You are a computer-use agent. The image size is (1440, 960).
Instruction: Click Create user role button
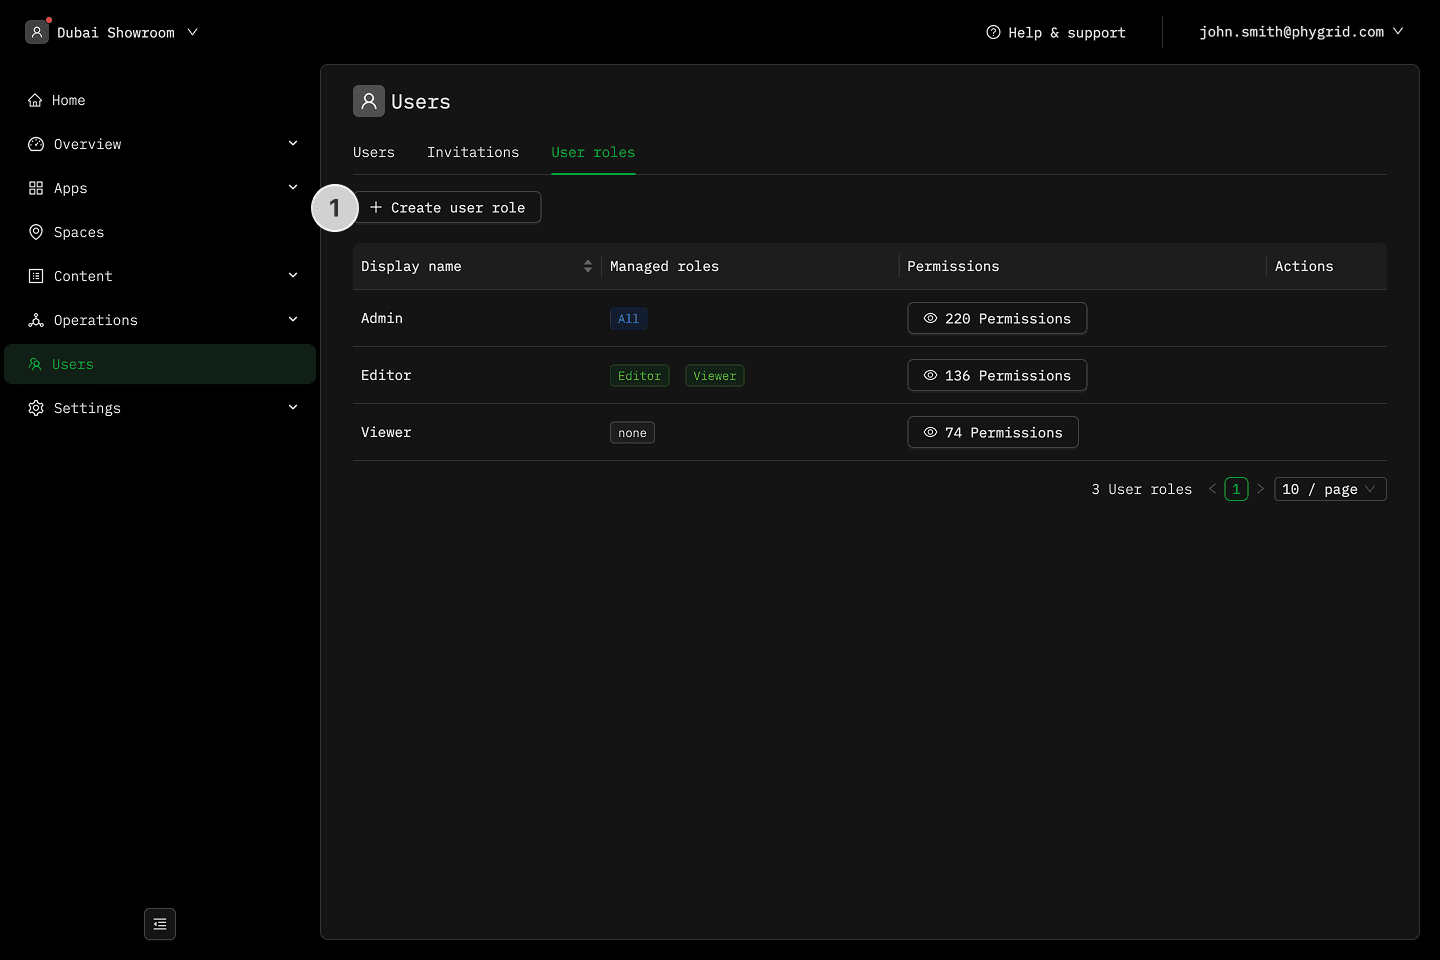[448, 207]
